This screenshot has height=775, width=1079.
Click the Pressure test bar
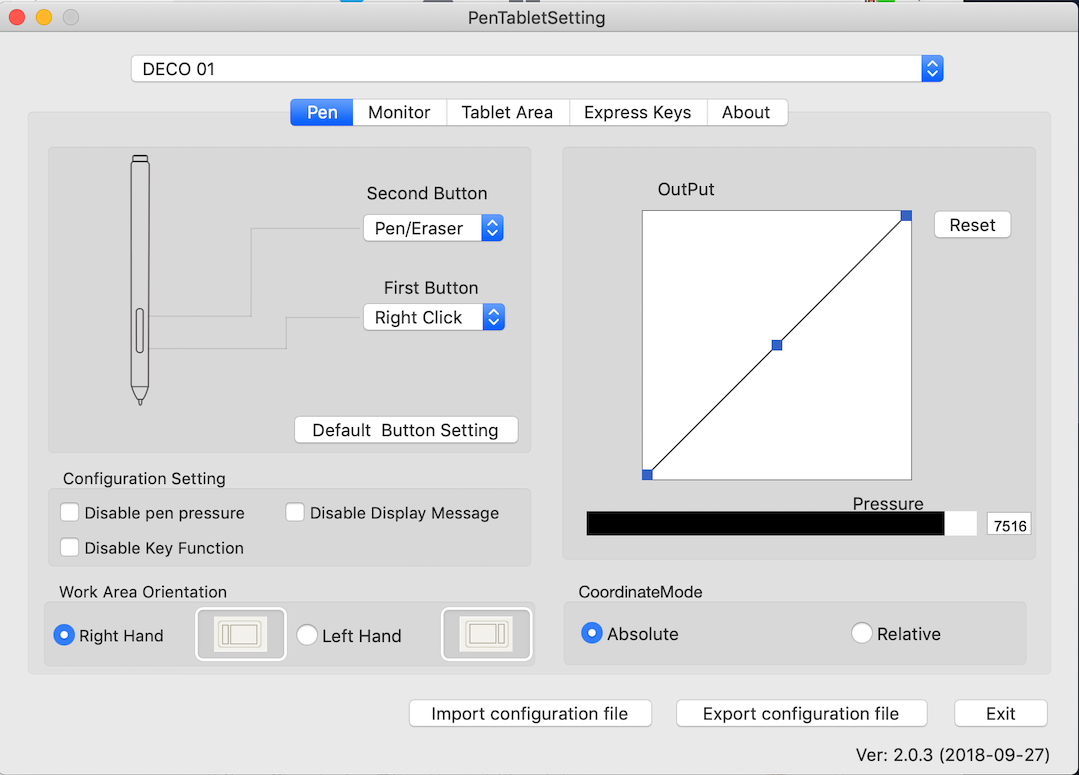point(782,524)
